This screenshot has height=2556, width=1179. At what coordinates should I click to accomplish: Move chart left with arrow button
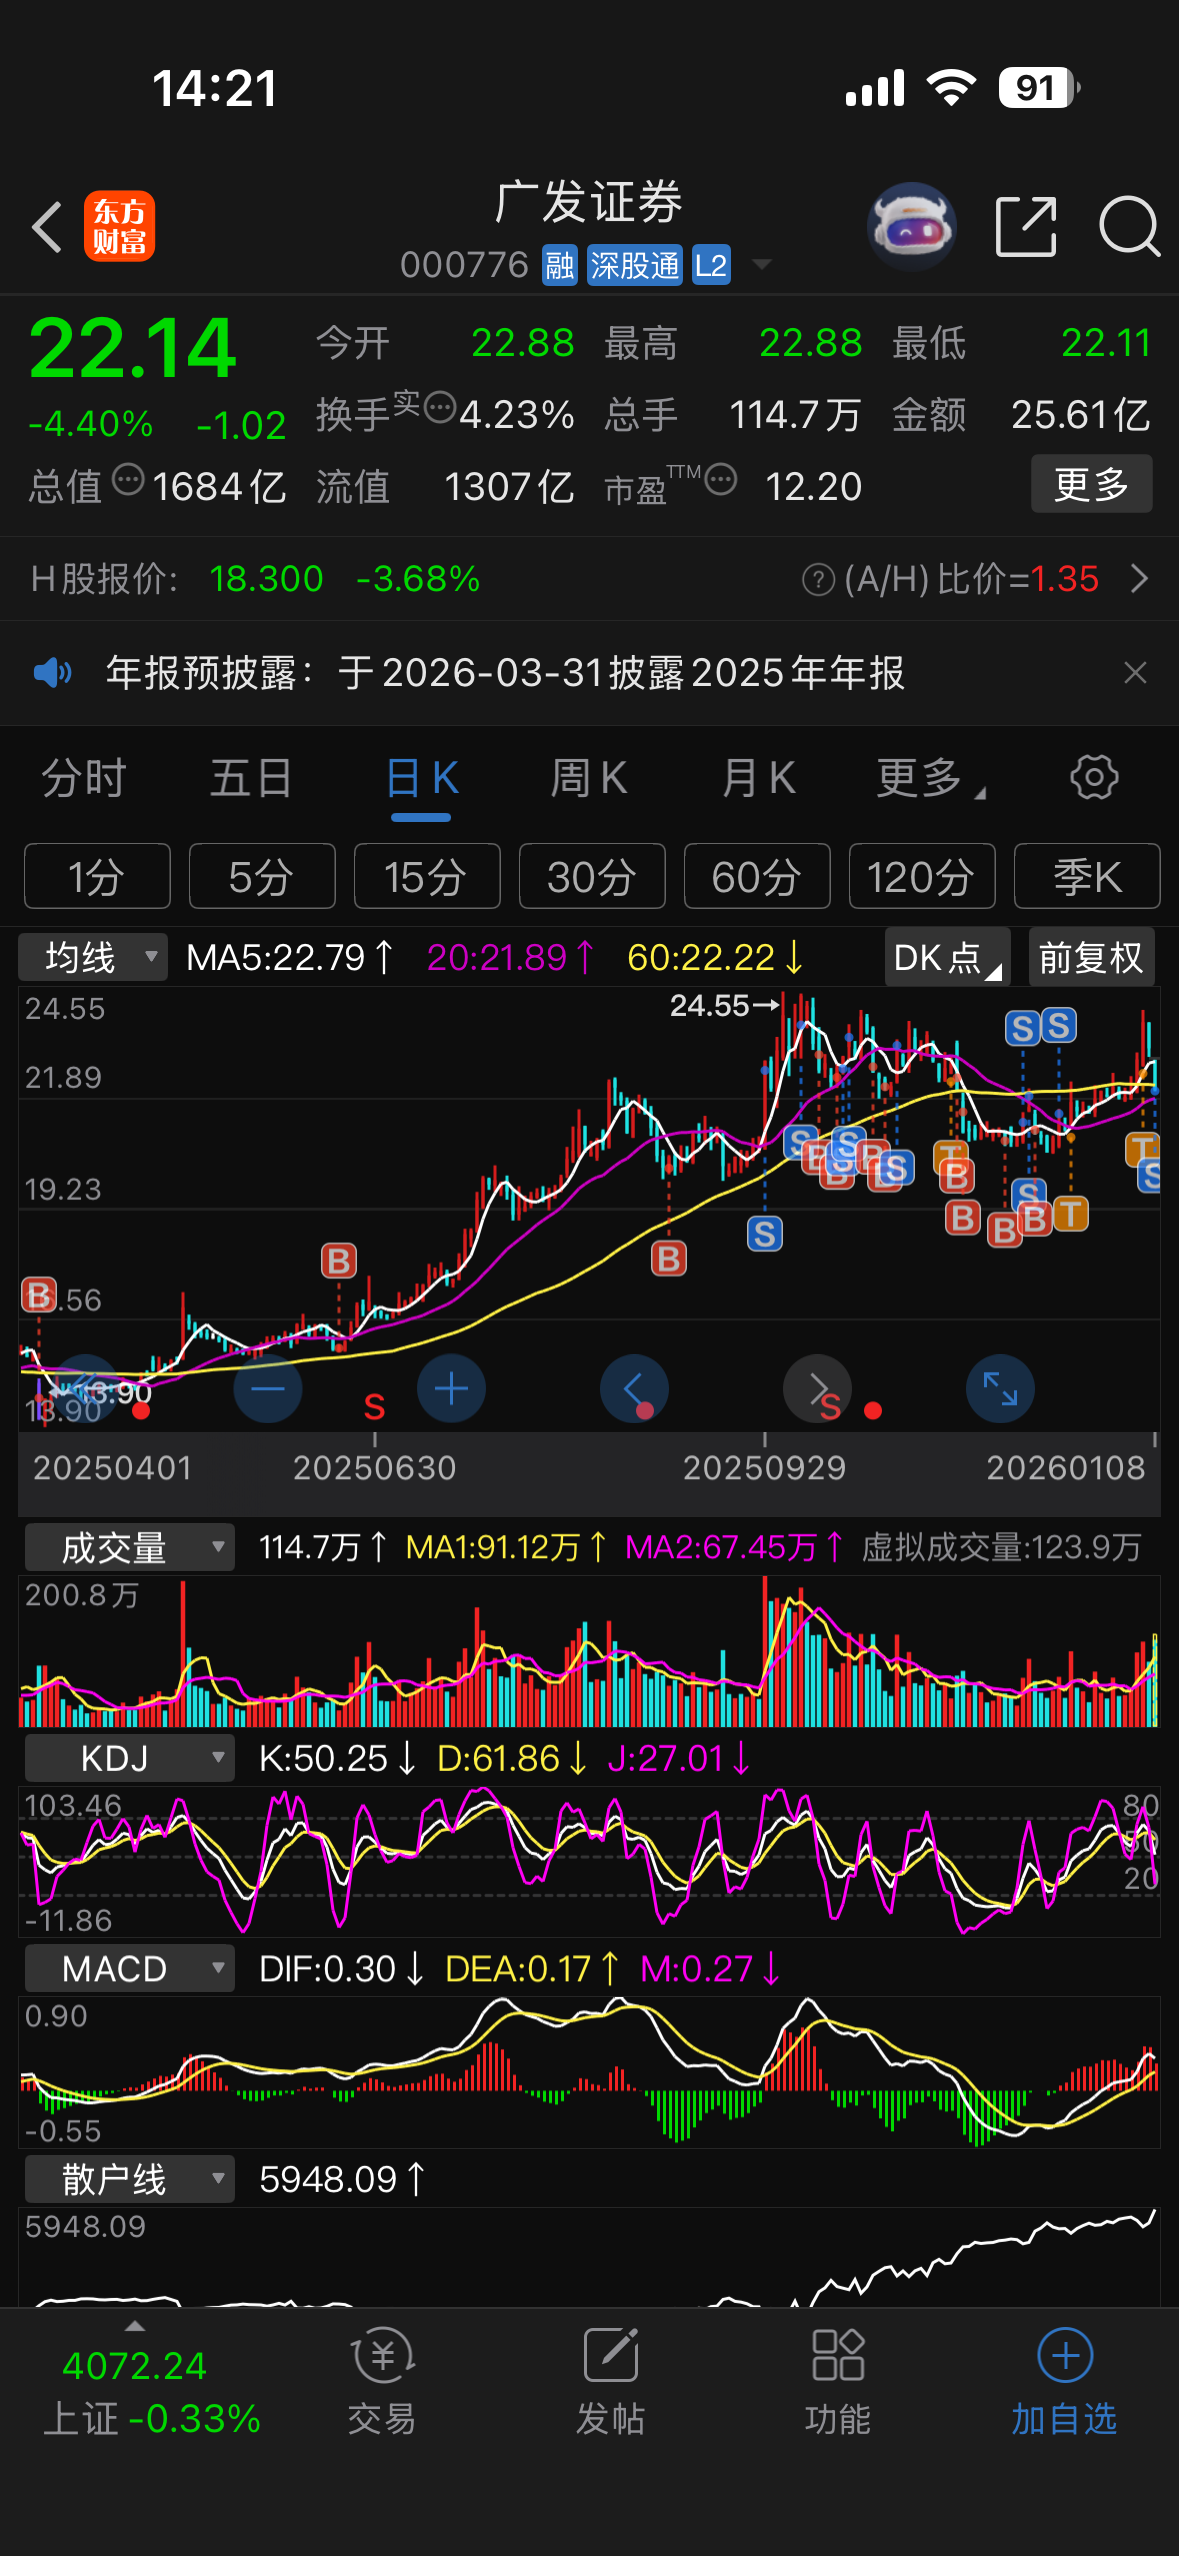coord(634,1388)
